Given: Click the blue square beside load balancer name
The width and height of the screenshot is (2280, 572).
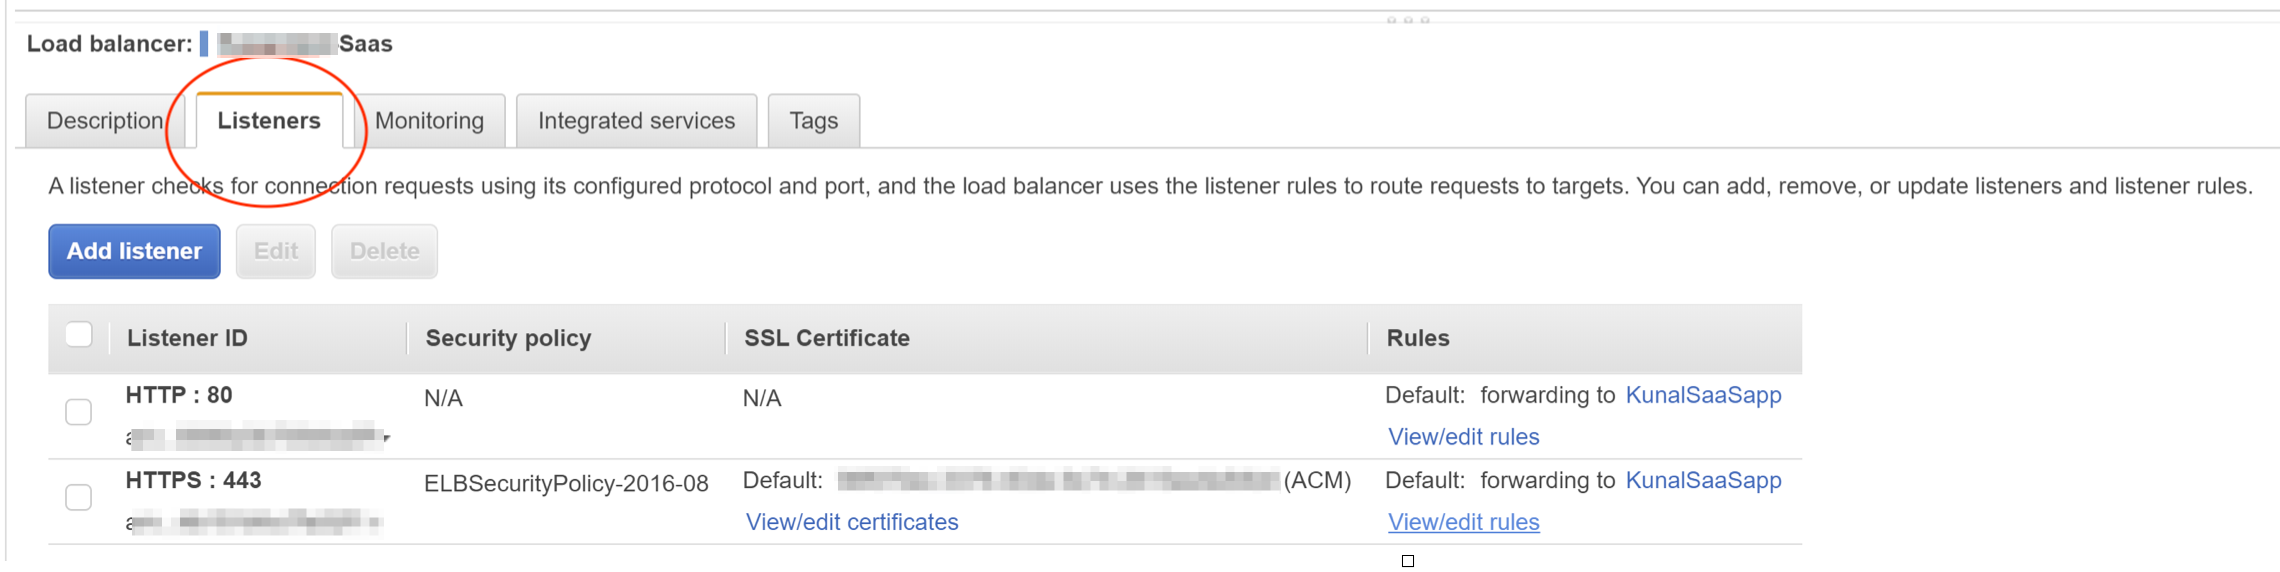Looking at the screenshot, I should (204, 44).
